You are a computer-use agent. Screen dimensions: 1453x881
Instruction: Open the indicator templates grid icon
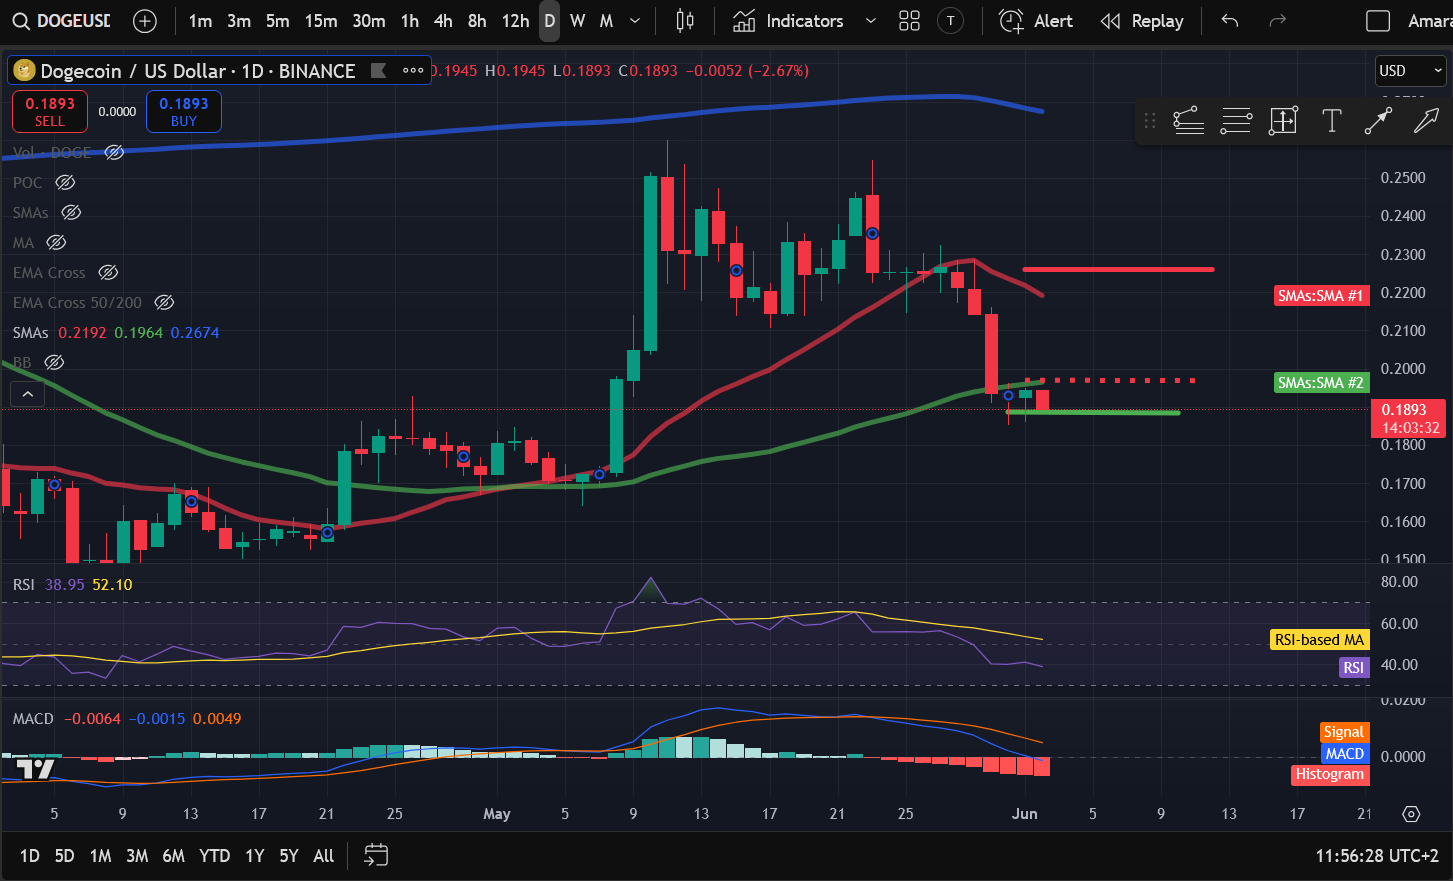[909, 21]
